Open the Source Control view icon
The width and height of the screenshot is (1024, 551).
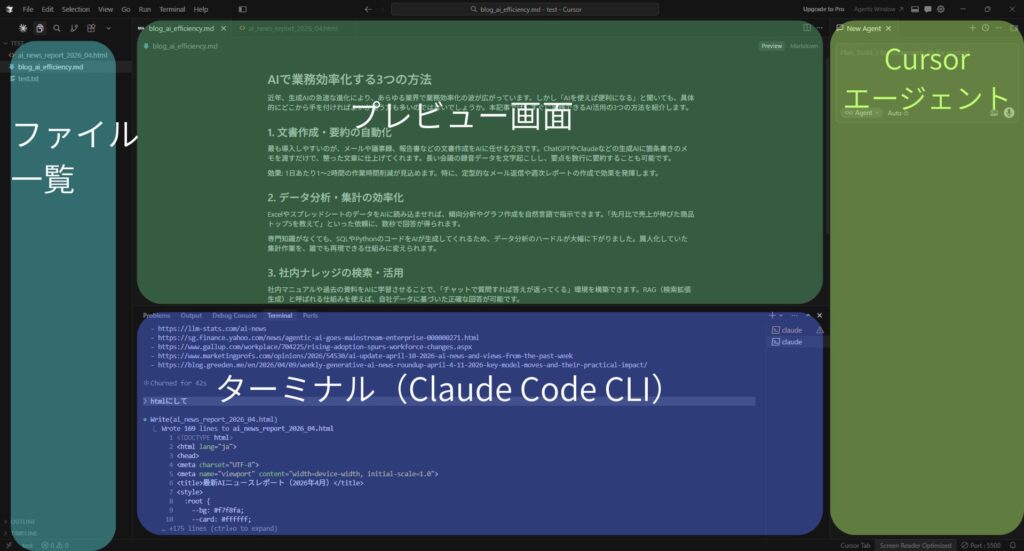pos(74,28)
